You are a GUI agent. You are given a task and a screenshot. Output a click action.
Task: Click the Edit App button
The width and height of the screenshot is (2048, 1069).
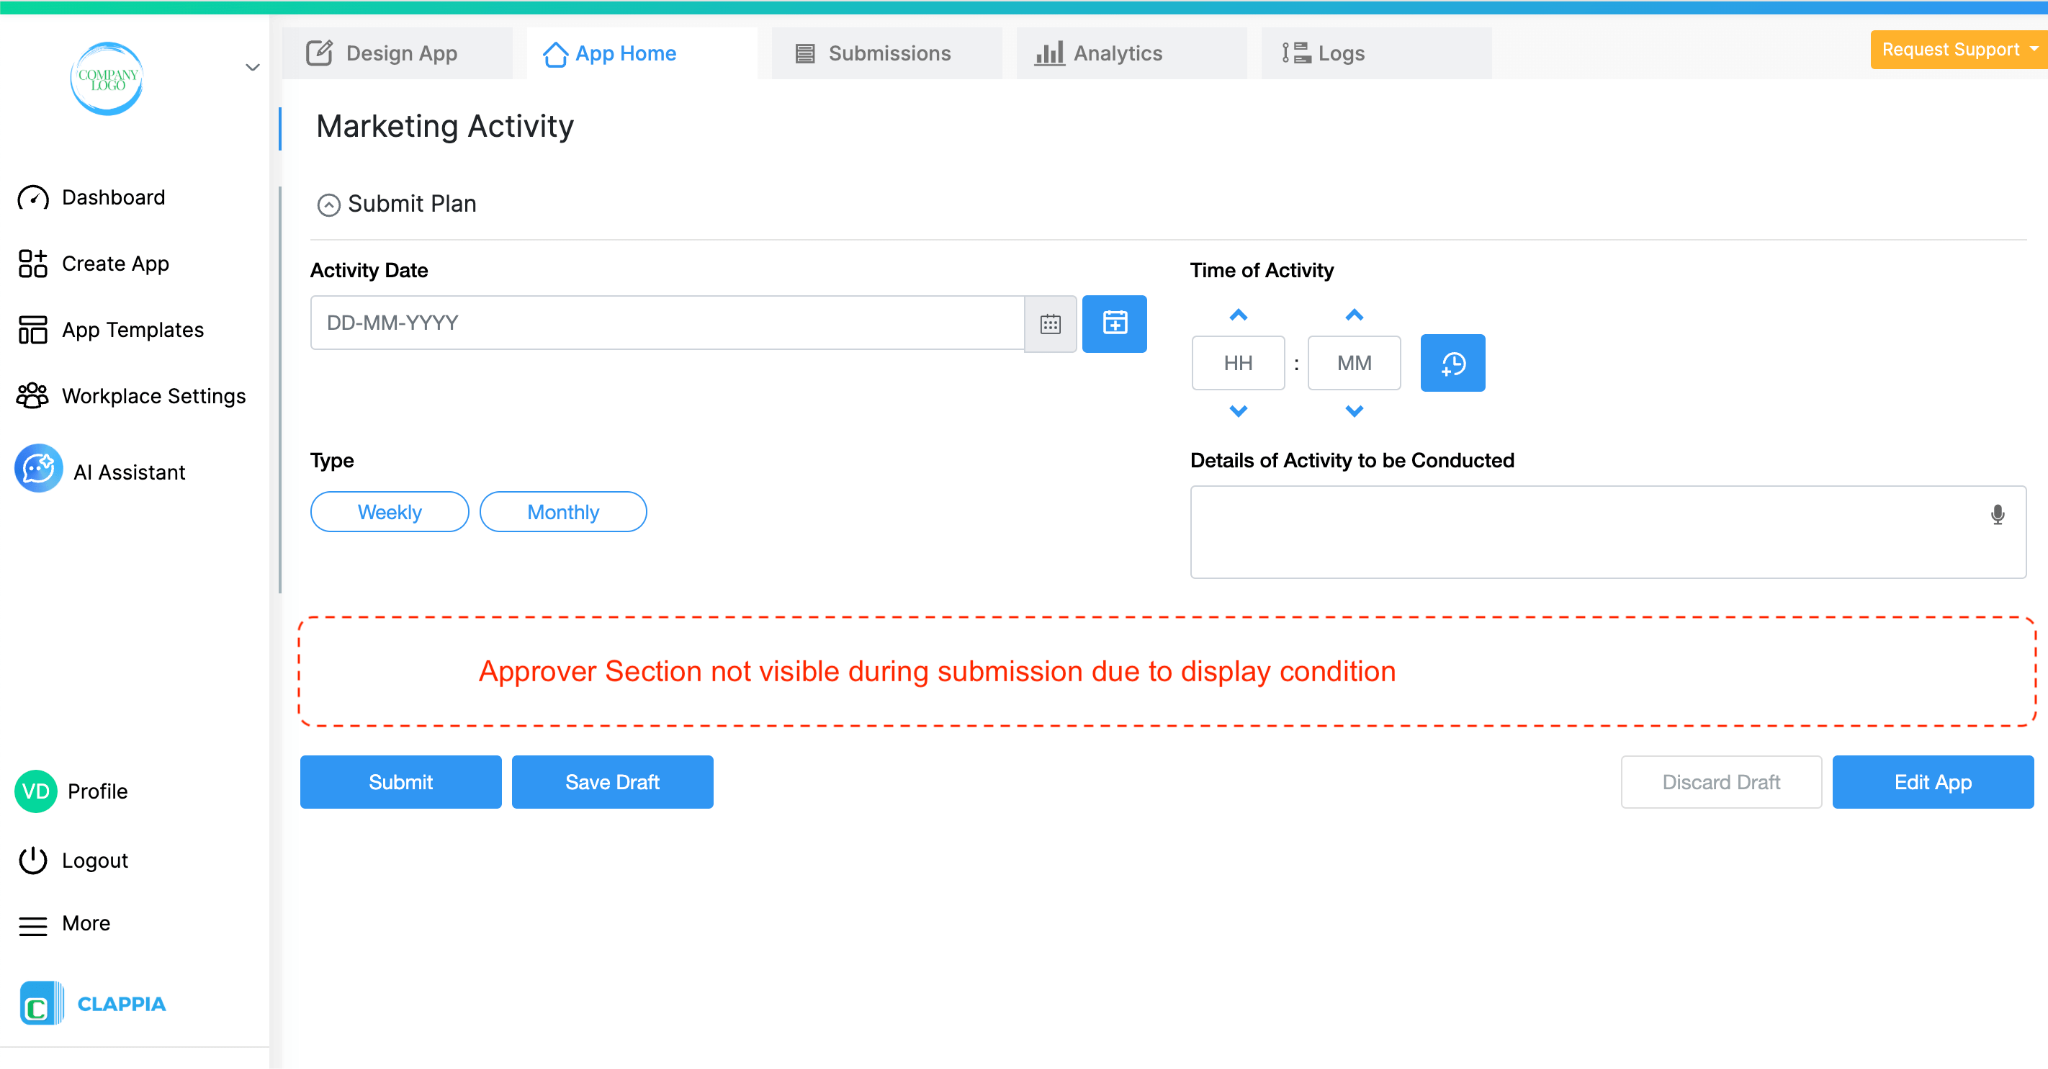pos(1932,782)
